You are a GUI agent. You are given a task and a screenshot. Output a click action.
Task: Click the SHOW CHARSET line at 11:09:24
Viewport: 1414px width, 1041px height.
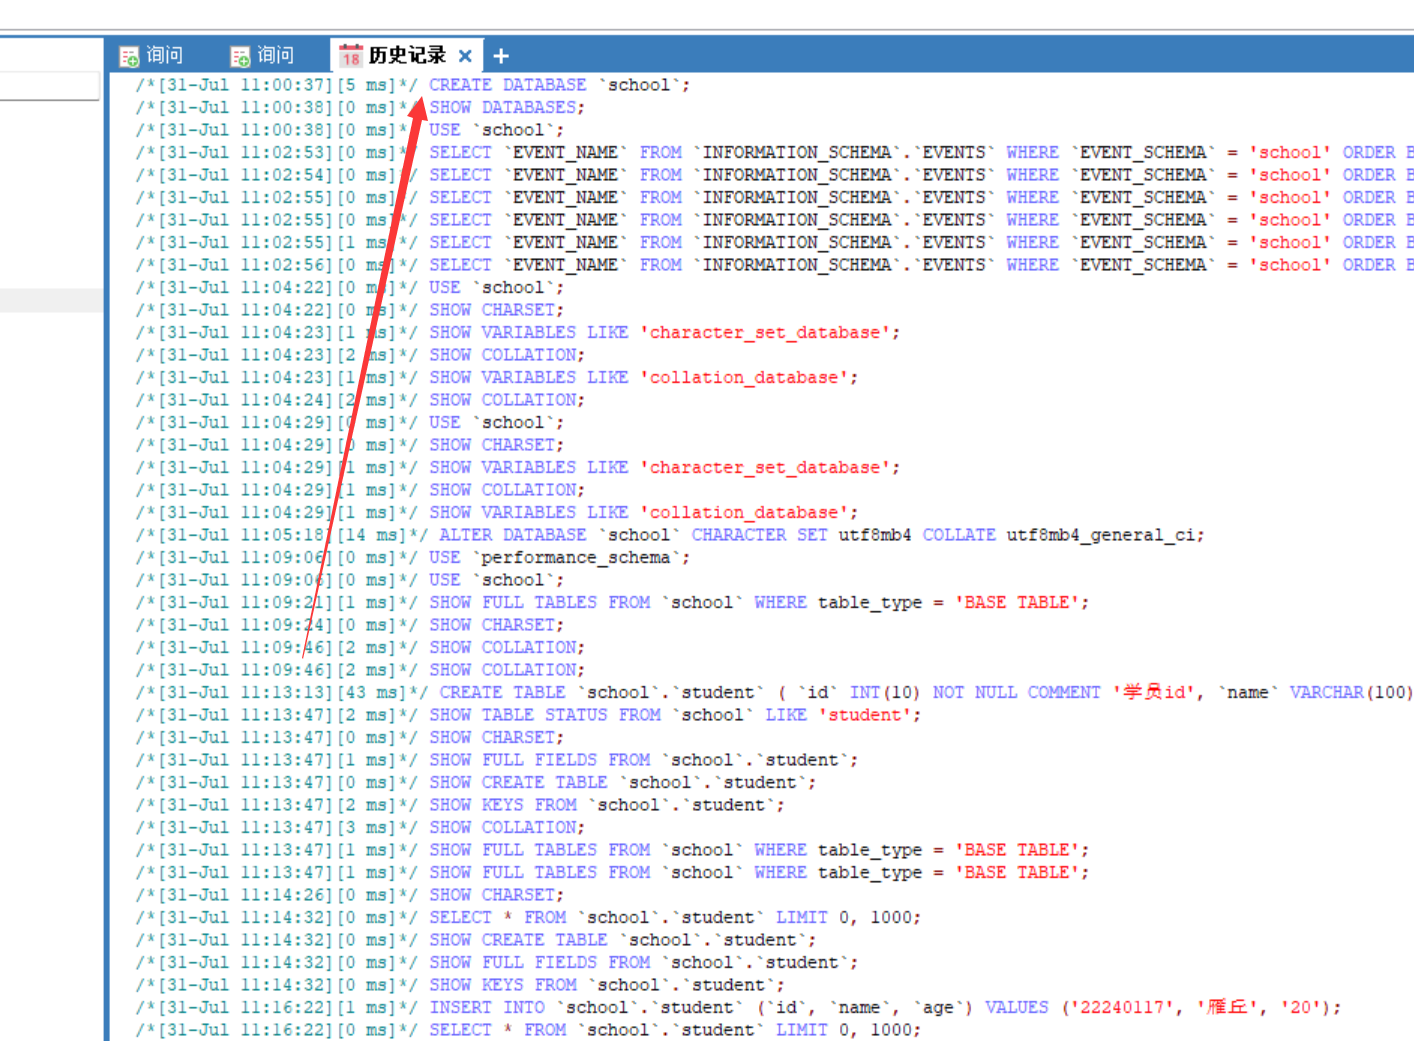click(350, 625)
